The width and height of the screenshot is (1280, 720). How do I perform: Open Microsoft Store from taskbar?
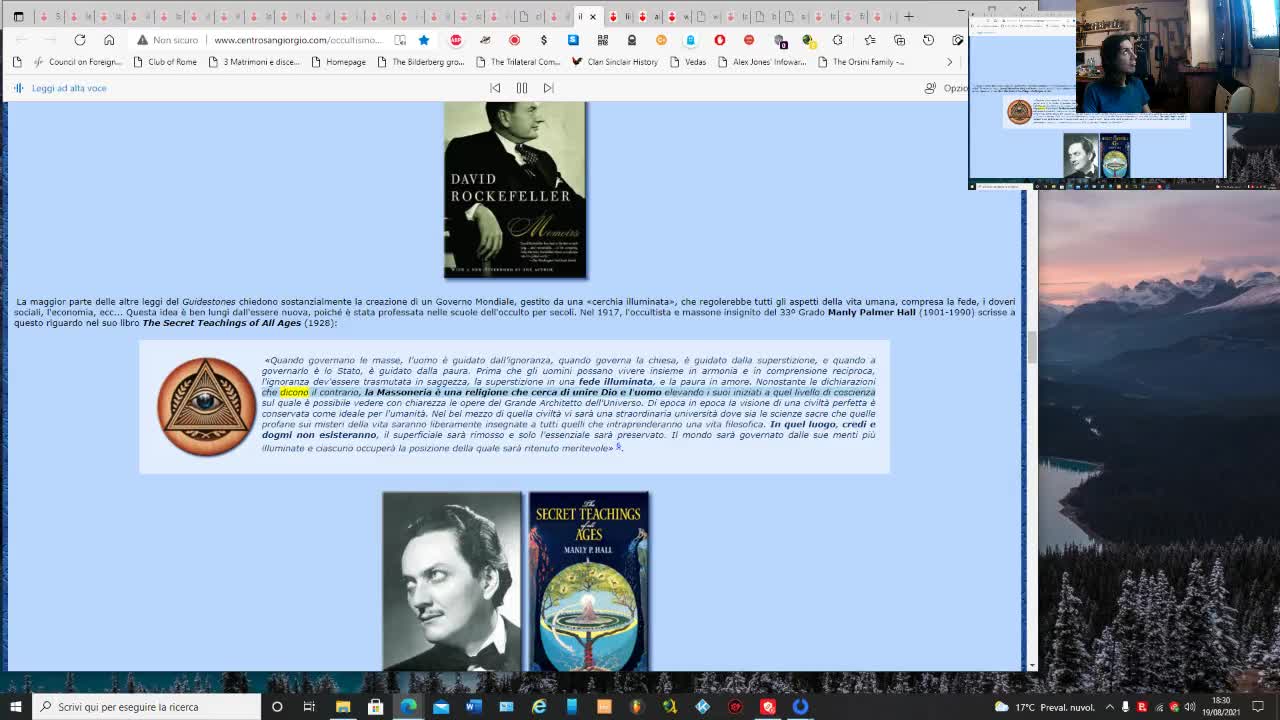[x=376, y=707]
